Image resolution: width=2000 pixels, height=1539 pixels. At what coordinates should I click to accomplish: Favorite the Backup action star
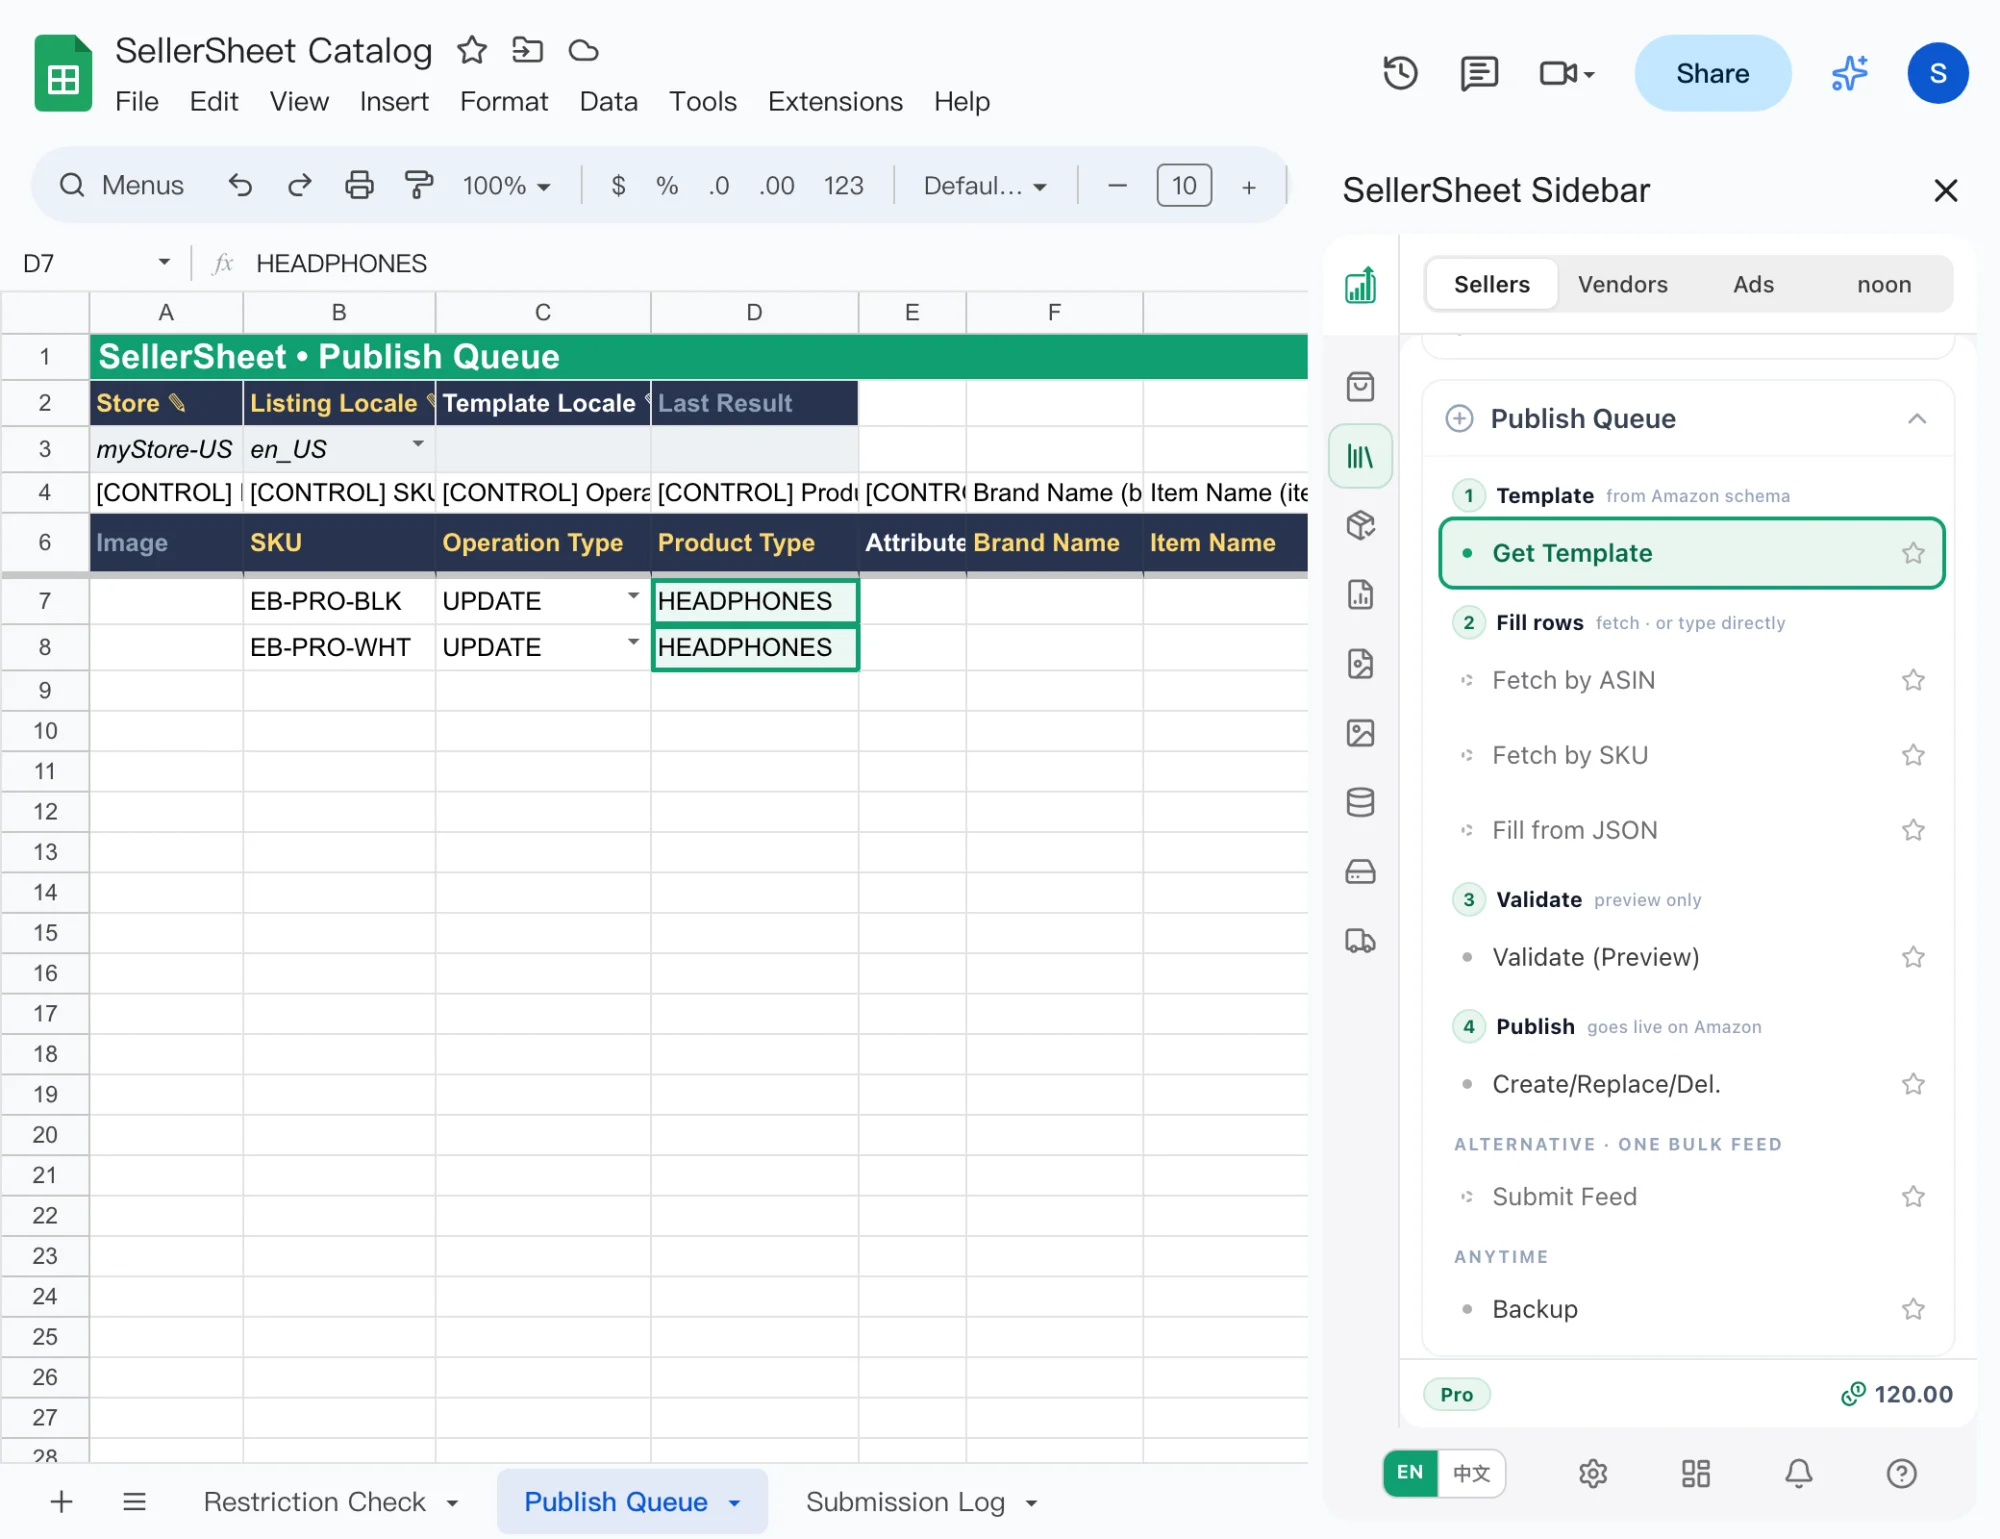[1913, 1309]
